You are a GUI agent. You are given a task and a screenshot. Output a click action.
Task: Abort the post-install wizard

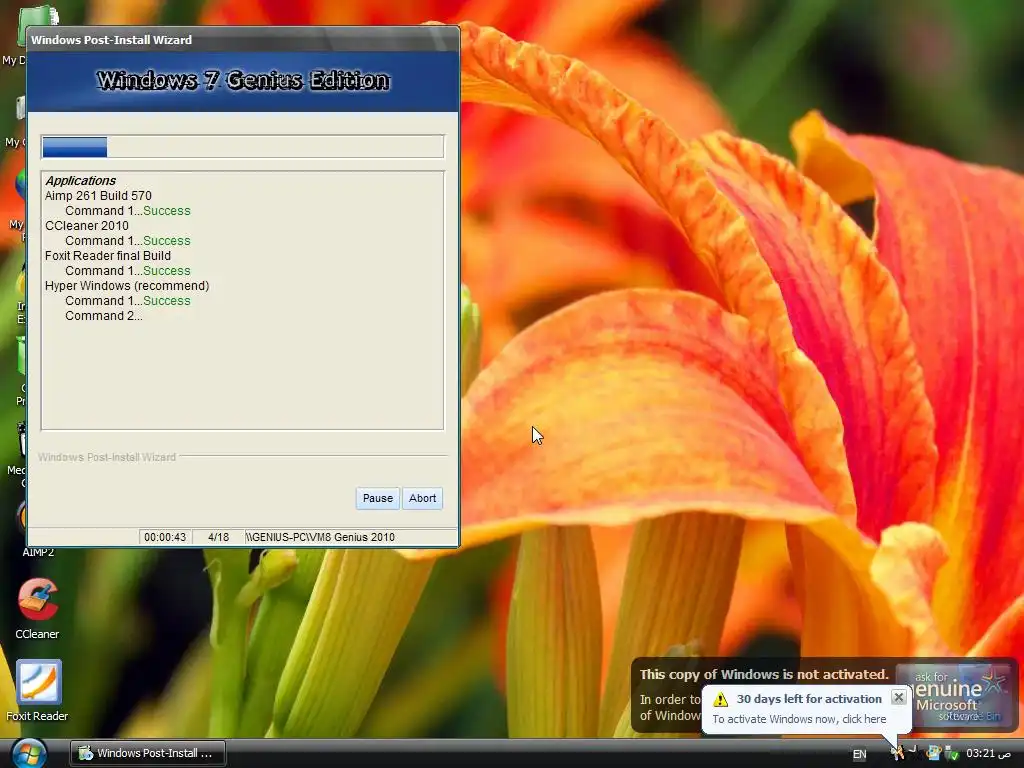pyautogui.click(x=423, y=498)
